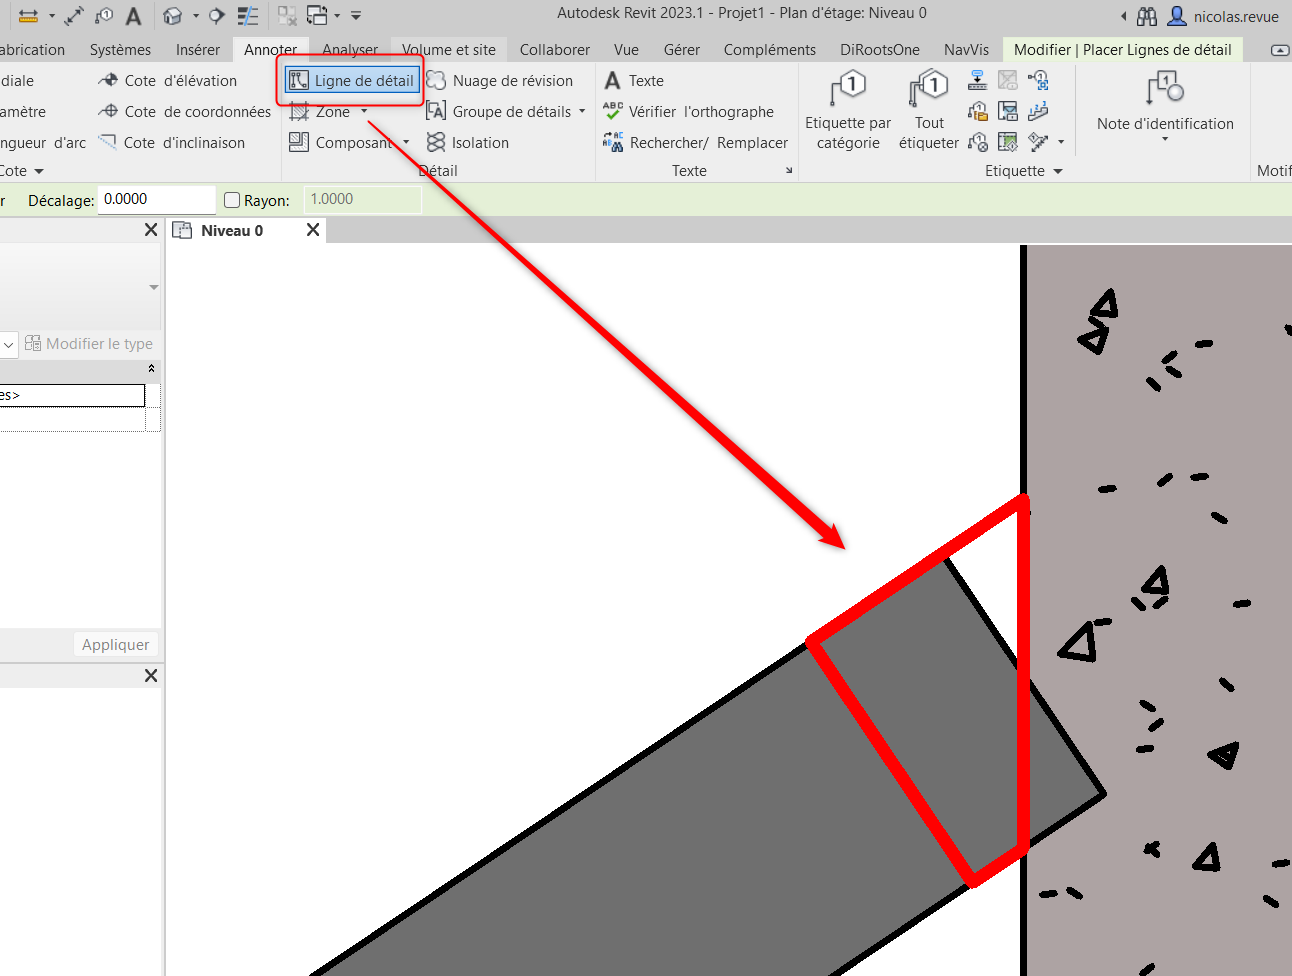Click the Tout étiqueter tool
This screenshot has height=976, width=1292.
[928, 90]
